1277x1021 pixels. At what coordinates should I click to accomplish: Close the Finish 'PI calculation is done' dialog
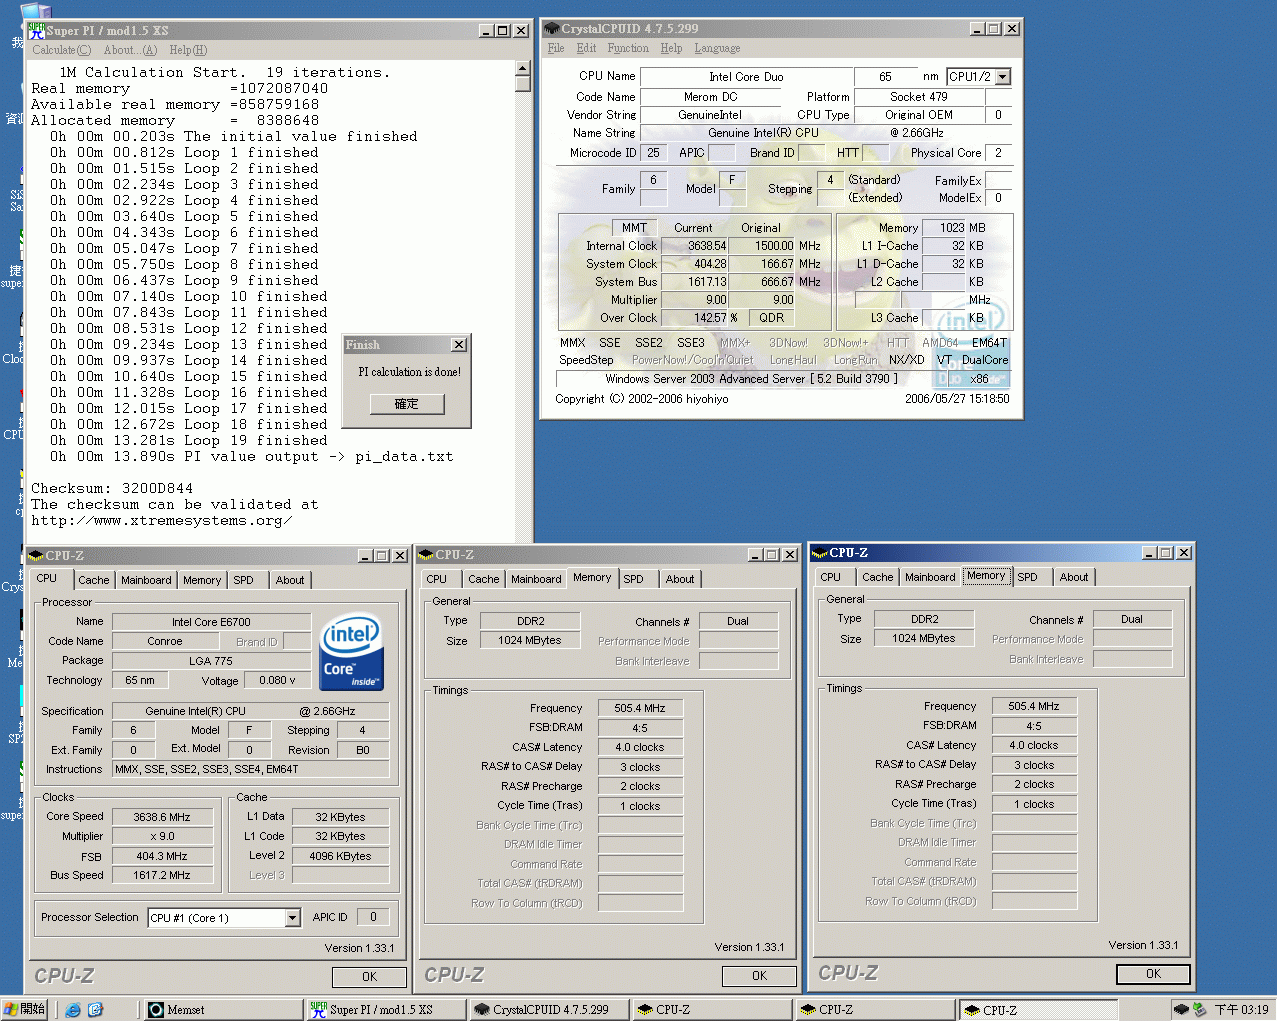tap(459, 345)
